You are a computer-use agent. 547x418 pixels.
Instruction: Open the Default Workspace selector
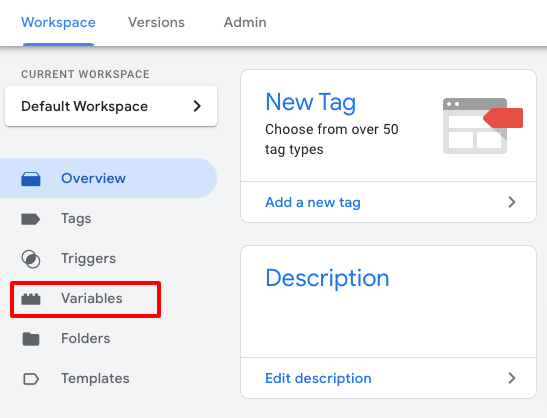tap(111, 106)
